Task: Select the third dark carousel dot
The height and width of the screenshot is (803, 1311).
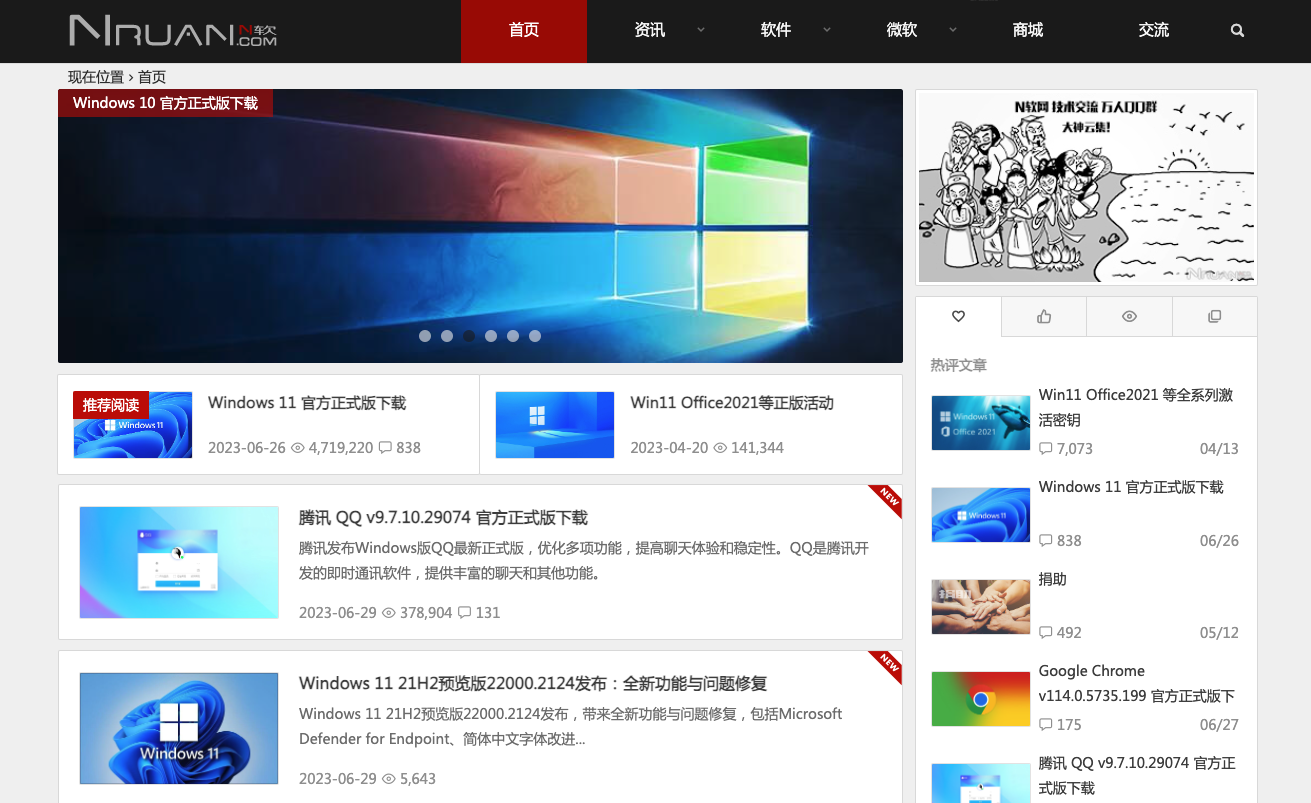Action: pos(469,336)
